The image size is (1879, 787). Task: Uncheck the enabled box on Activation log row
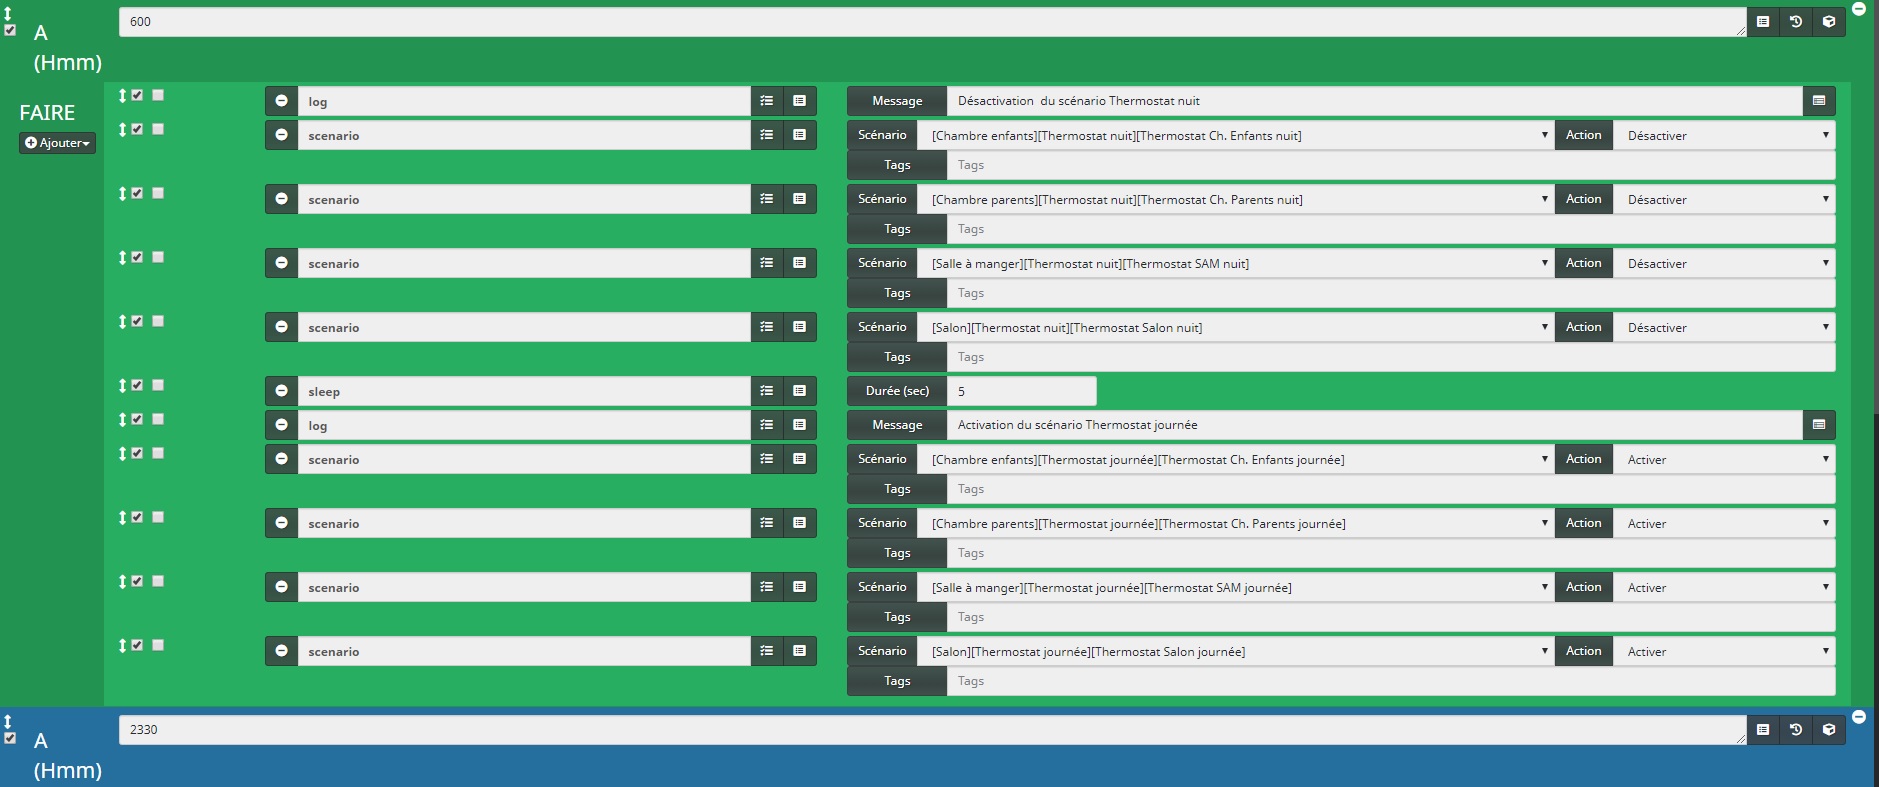tap(138, 419)
